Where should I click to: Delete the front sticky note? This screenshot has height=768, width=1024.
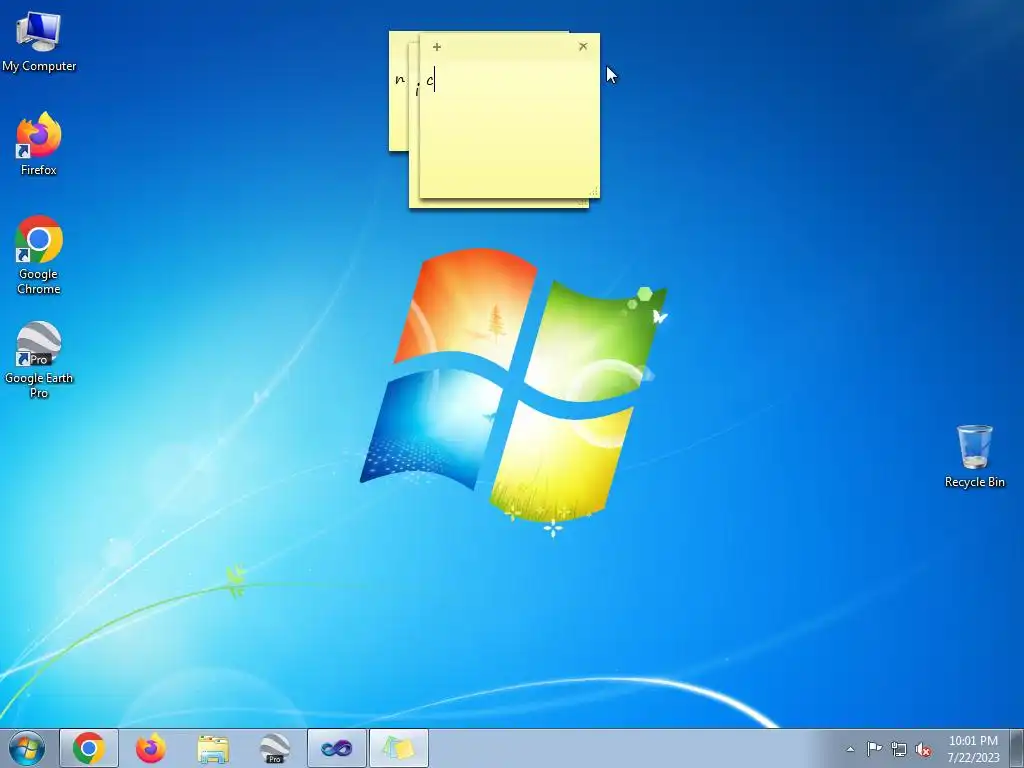pos(583,46)
